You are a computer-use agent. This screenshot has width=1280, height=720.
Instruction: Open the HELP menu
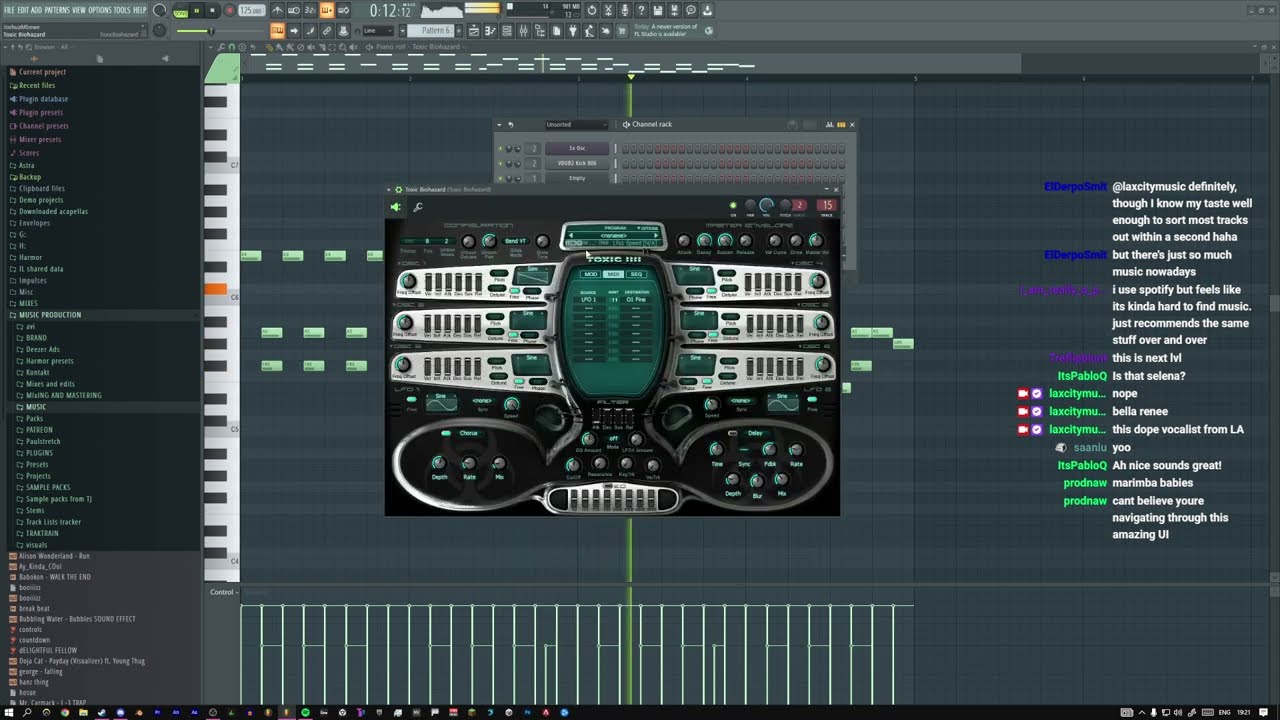(139, 10)
